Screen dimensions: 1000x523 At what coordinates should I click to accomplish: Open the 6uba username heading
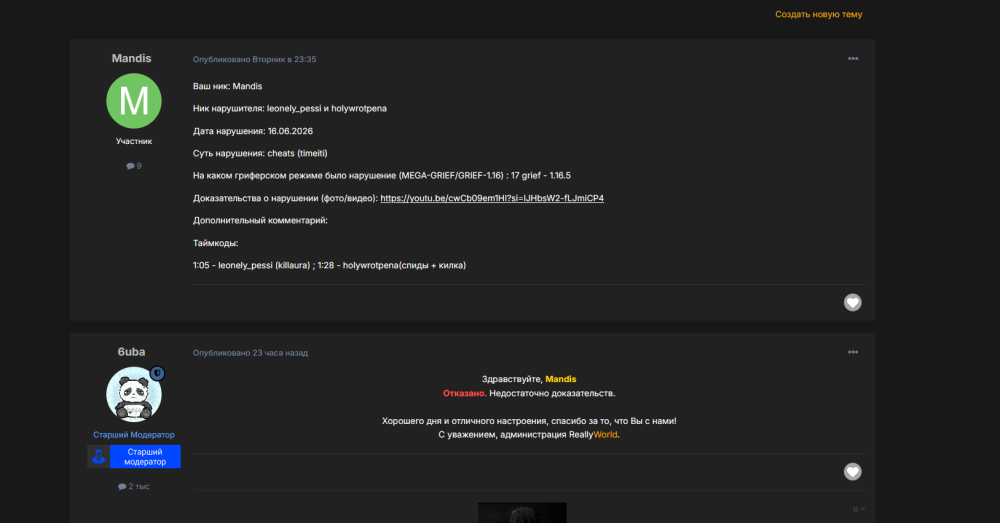[131, 351]
